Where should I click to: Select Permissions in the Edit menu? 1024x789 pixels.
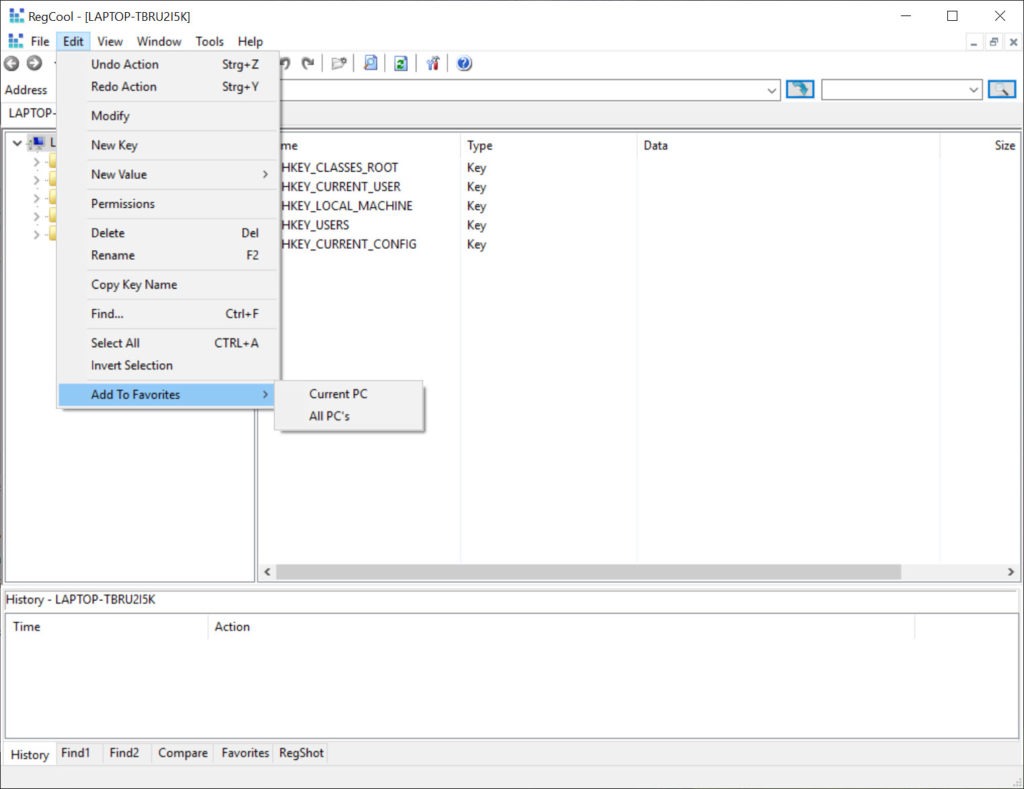(123, 204)
